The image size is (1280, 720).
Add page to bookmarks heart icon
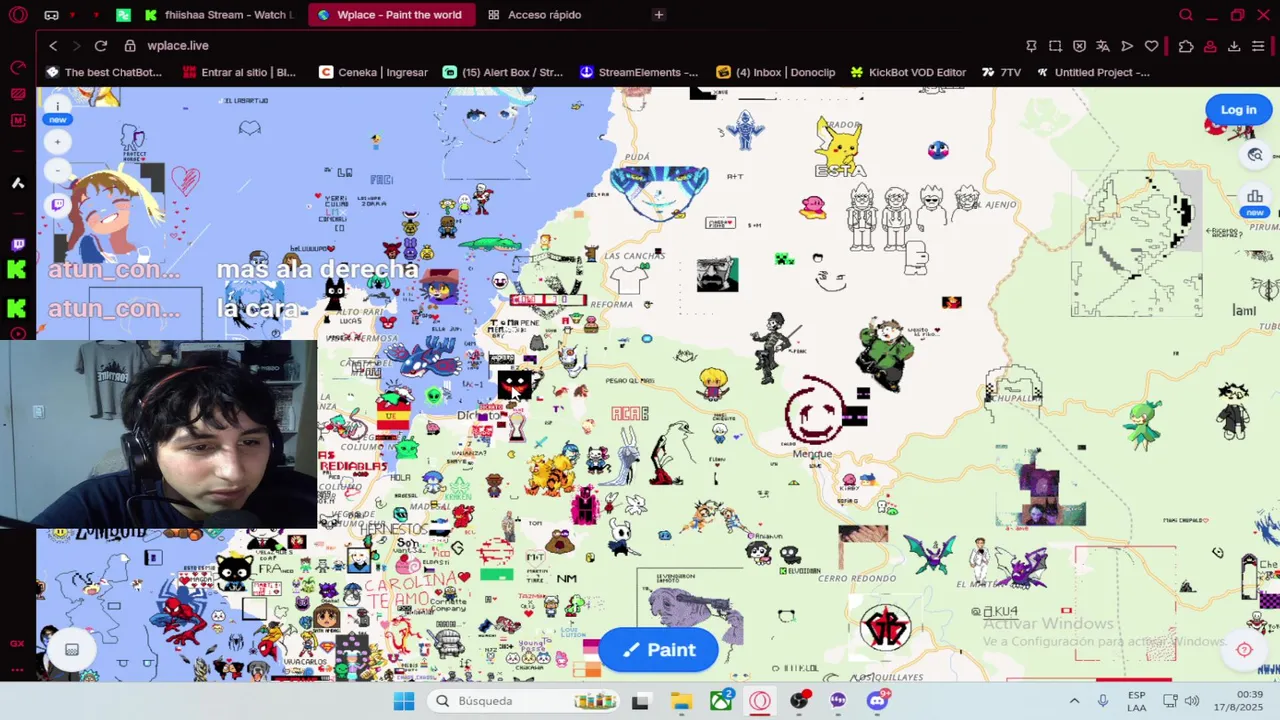(x=1151, y=46)
